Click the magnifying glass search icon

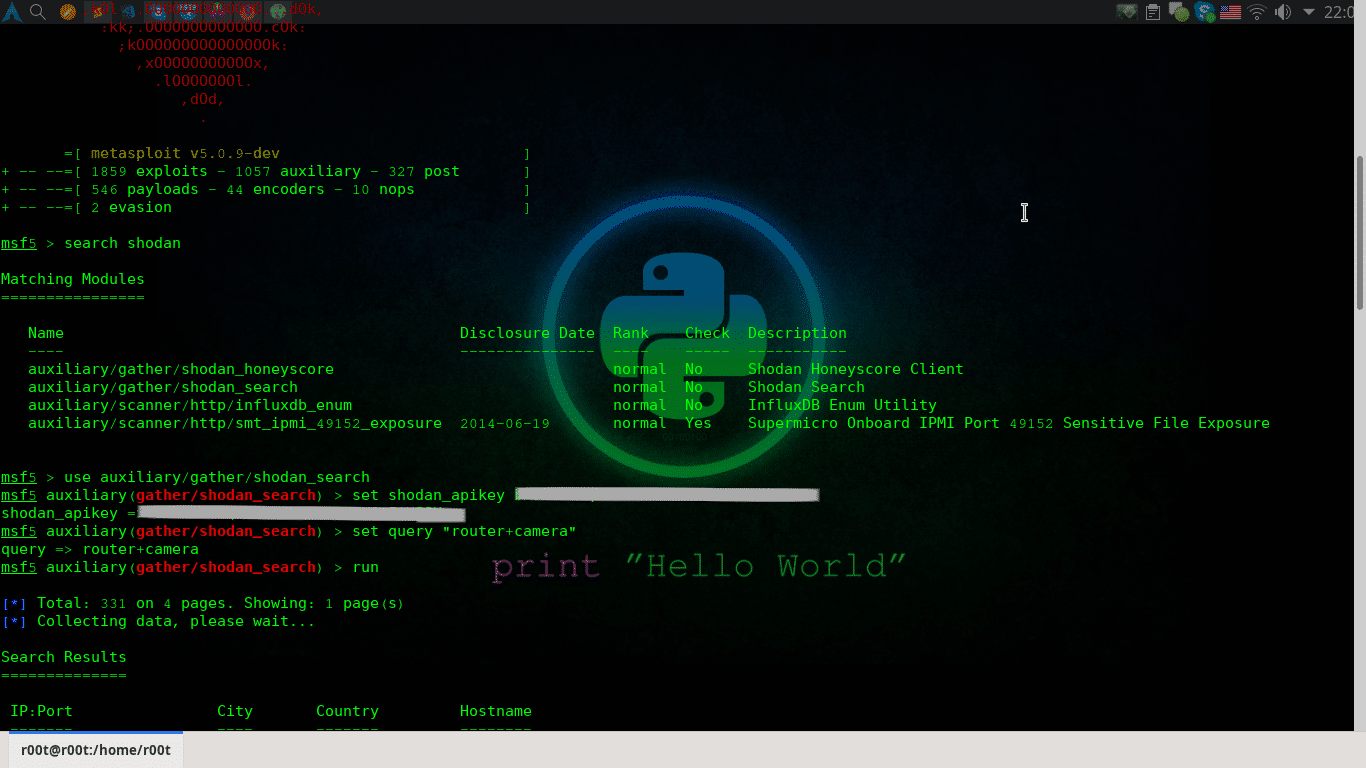click(x=38, y=12)
